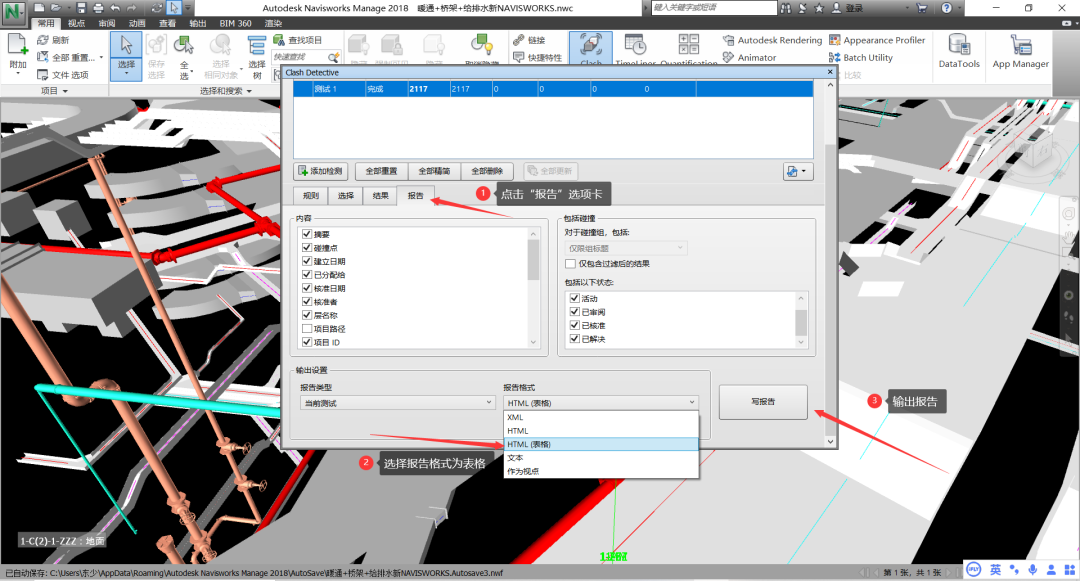Click the 写报告 button
Image resolution: width=1080 pixels, height=581 pixels.
(x=763, y=402)
